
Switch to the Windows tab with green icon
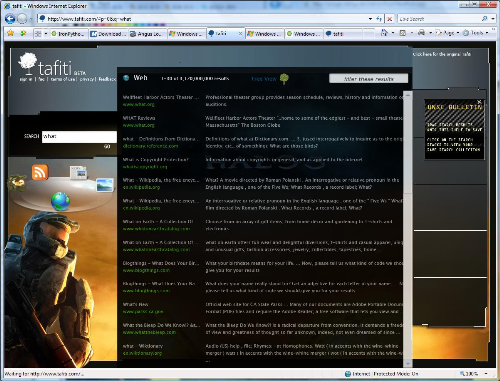304,34
